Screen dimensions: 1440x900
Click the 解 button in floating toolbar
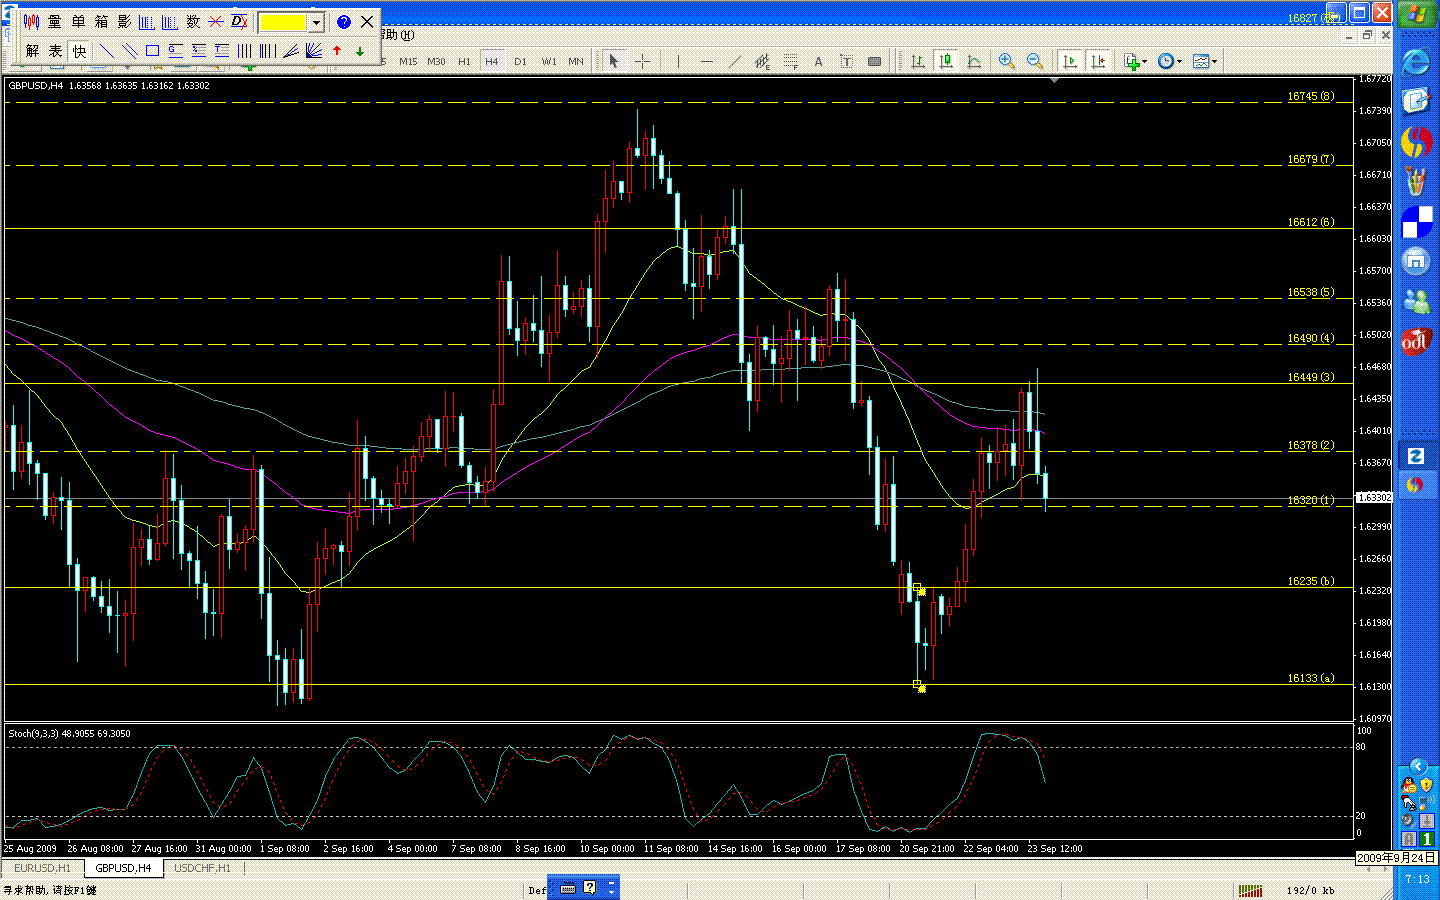[x=33, y=51]
